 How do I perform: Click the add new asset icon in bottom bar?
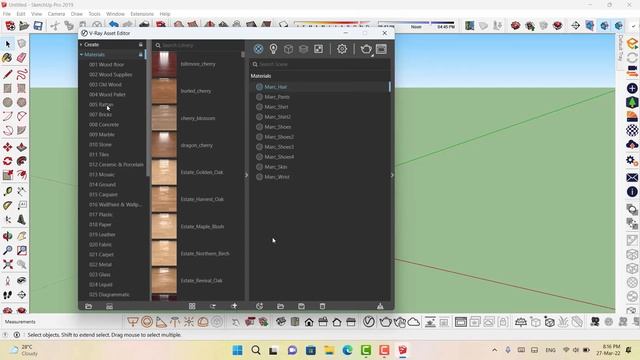[x=259, y=306]
